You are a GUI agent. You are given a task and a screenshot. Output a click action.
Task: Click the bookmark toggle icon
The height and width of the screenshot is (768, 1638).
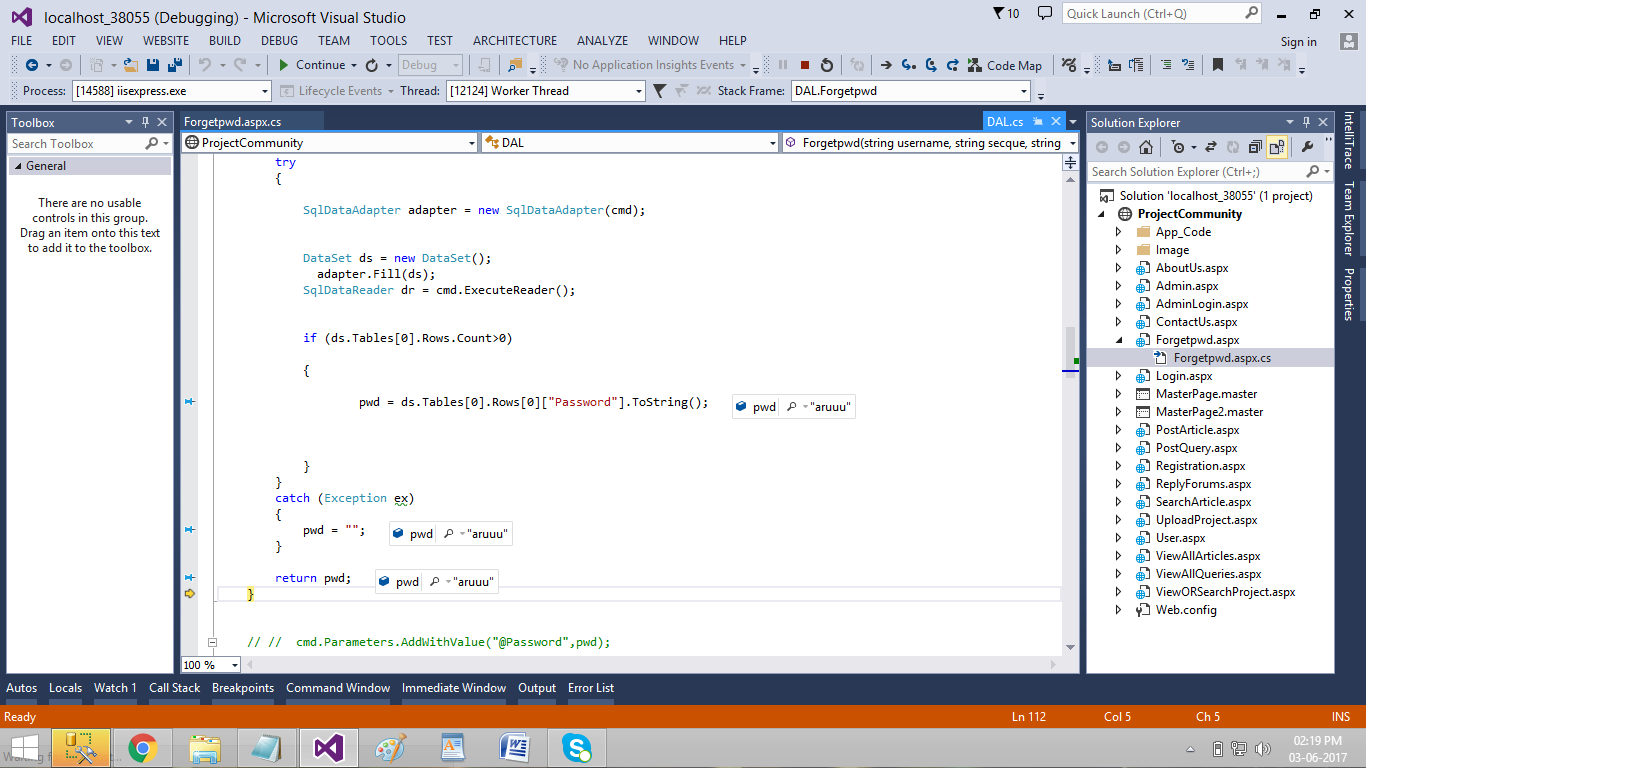1217,65
